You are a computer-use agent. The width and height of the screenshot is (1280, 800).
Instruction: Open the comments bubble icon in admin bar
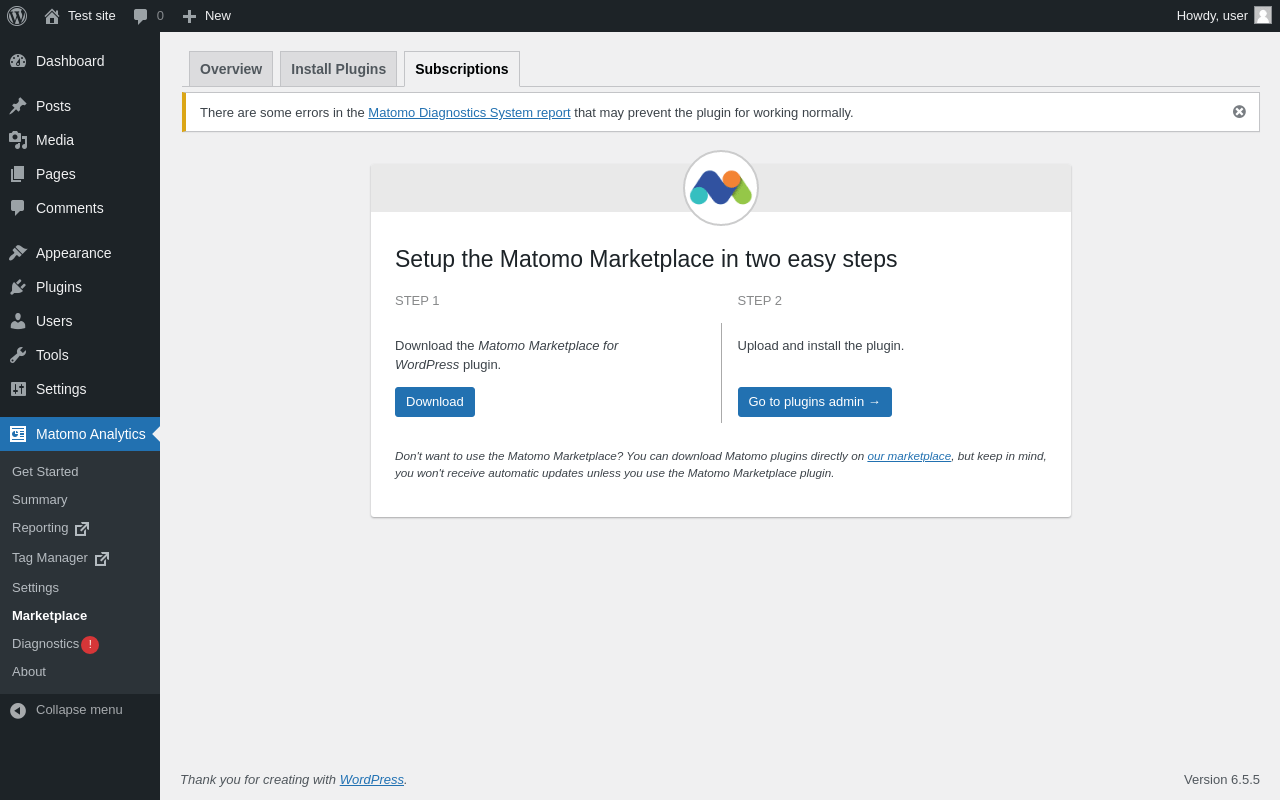(141, 16)
